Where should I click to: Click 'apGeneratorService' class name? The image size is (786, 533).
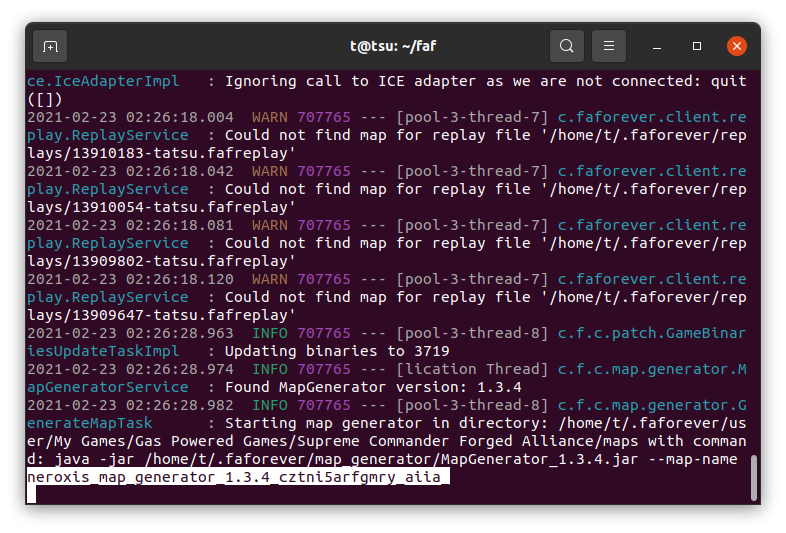point(107,387)
